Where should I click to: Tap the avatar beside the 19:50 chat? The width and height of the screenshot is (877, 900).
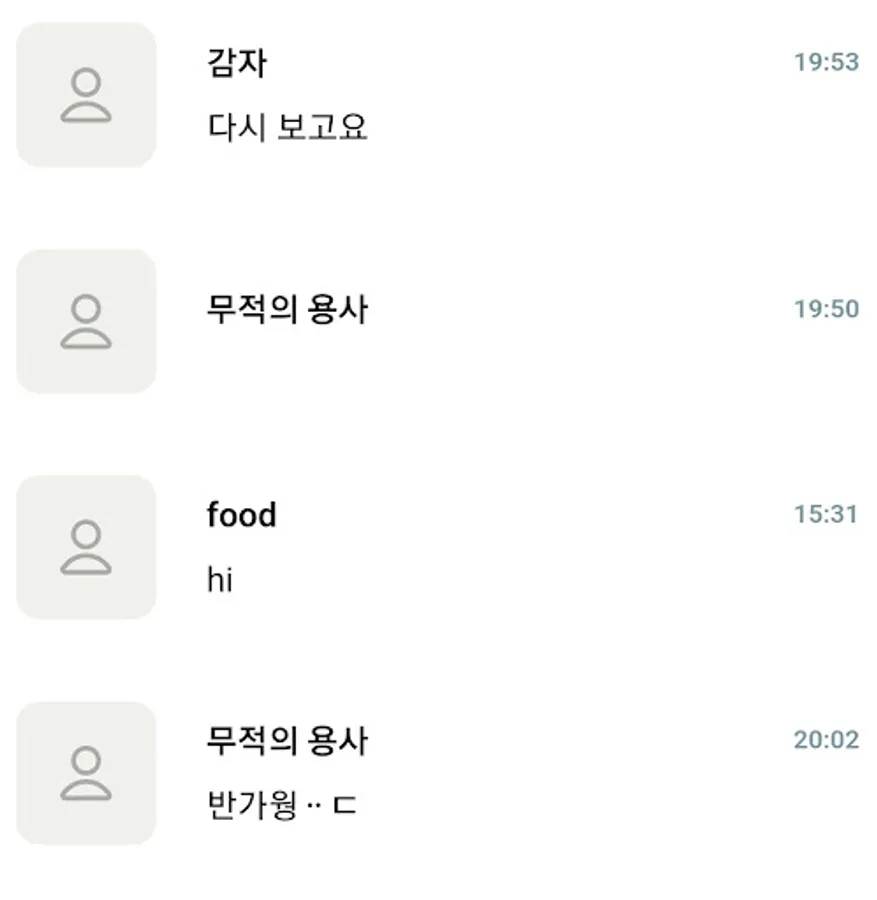point(86,321)
